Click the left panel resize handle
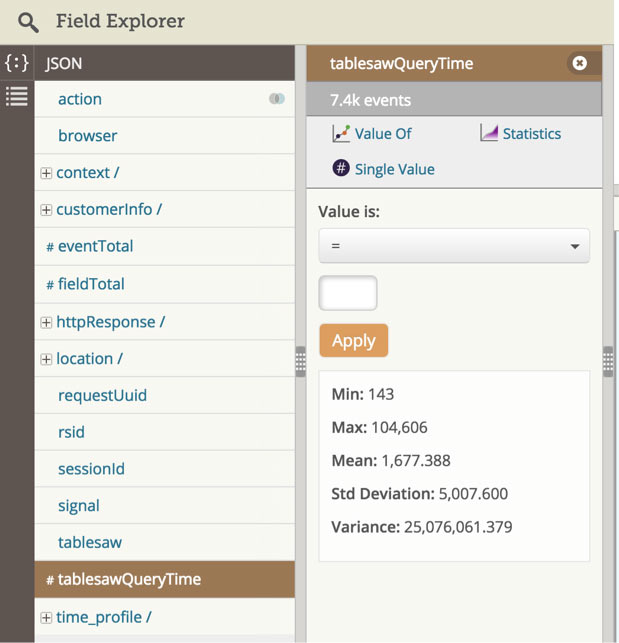 click(300, 361)
